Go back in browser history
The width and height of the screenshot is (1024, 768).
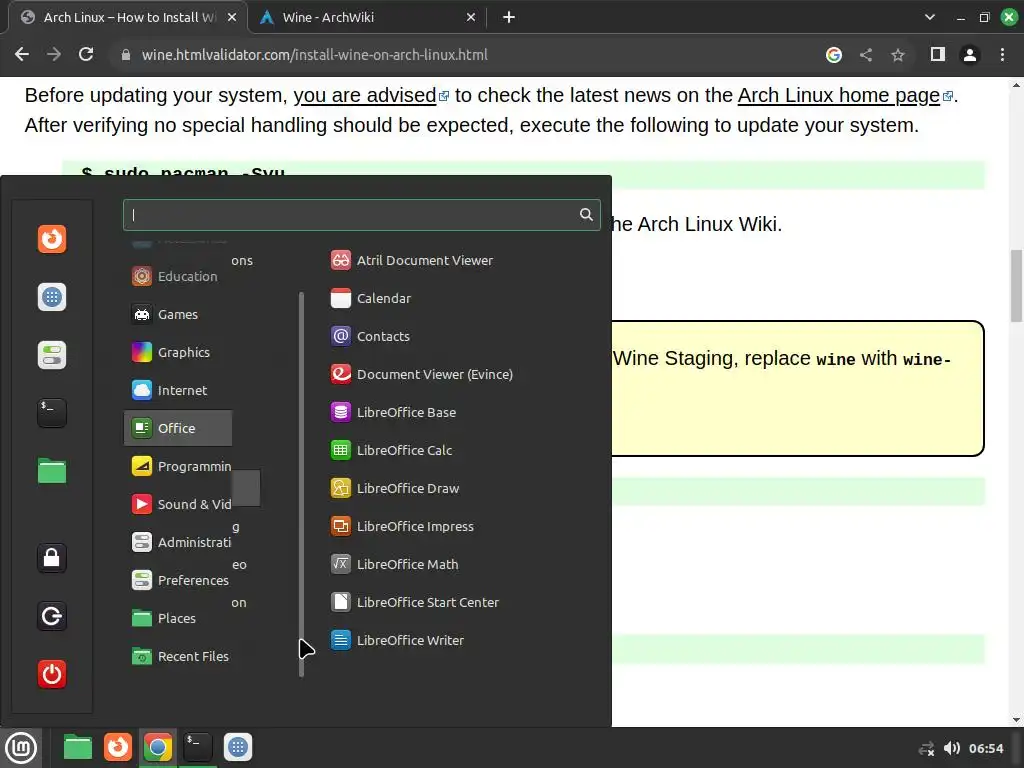(x=22, y=55)
